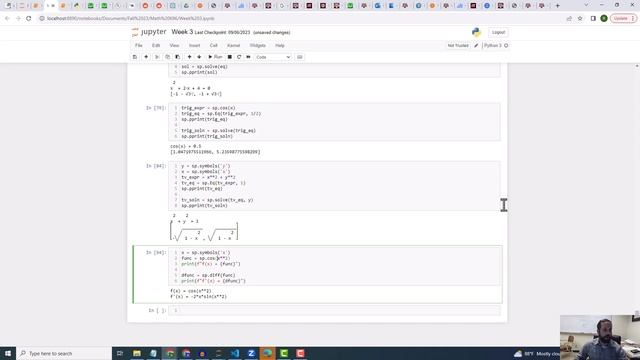Click the Chrome profile avatar
The width and height of the screenshot is (640, 360).
[x=604, y=18]
